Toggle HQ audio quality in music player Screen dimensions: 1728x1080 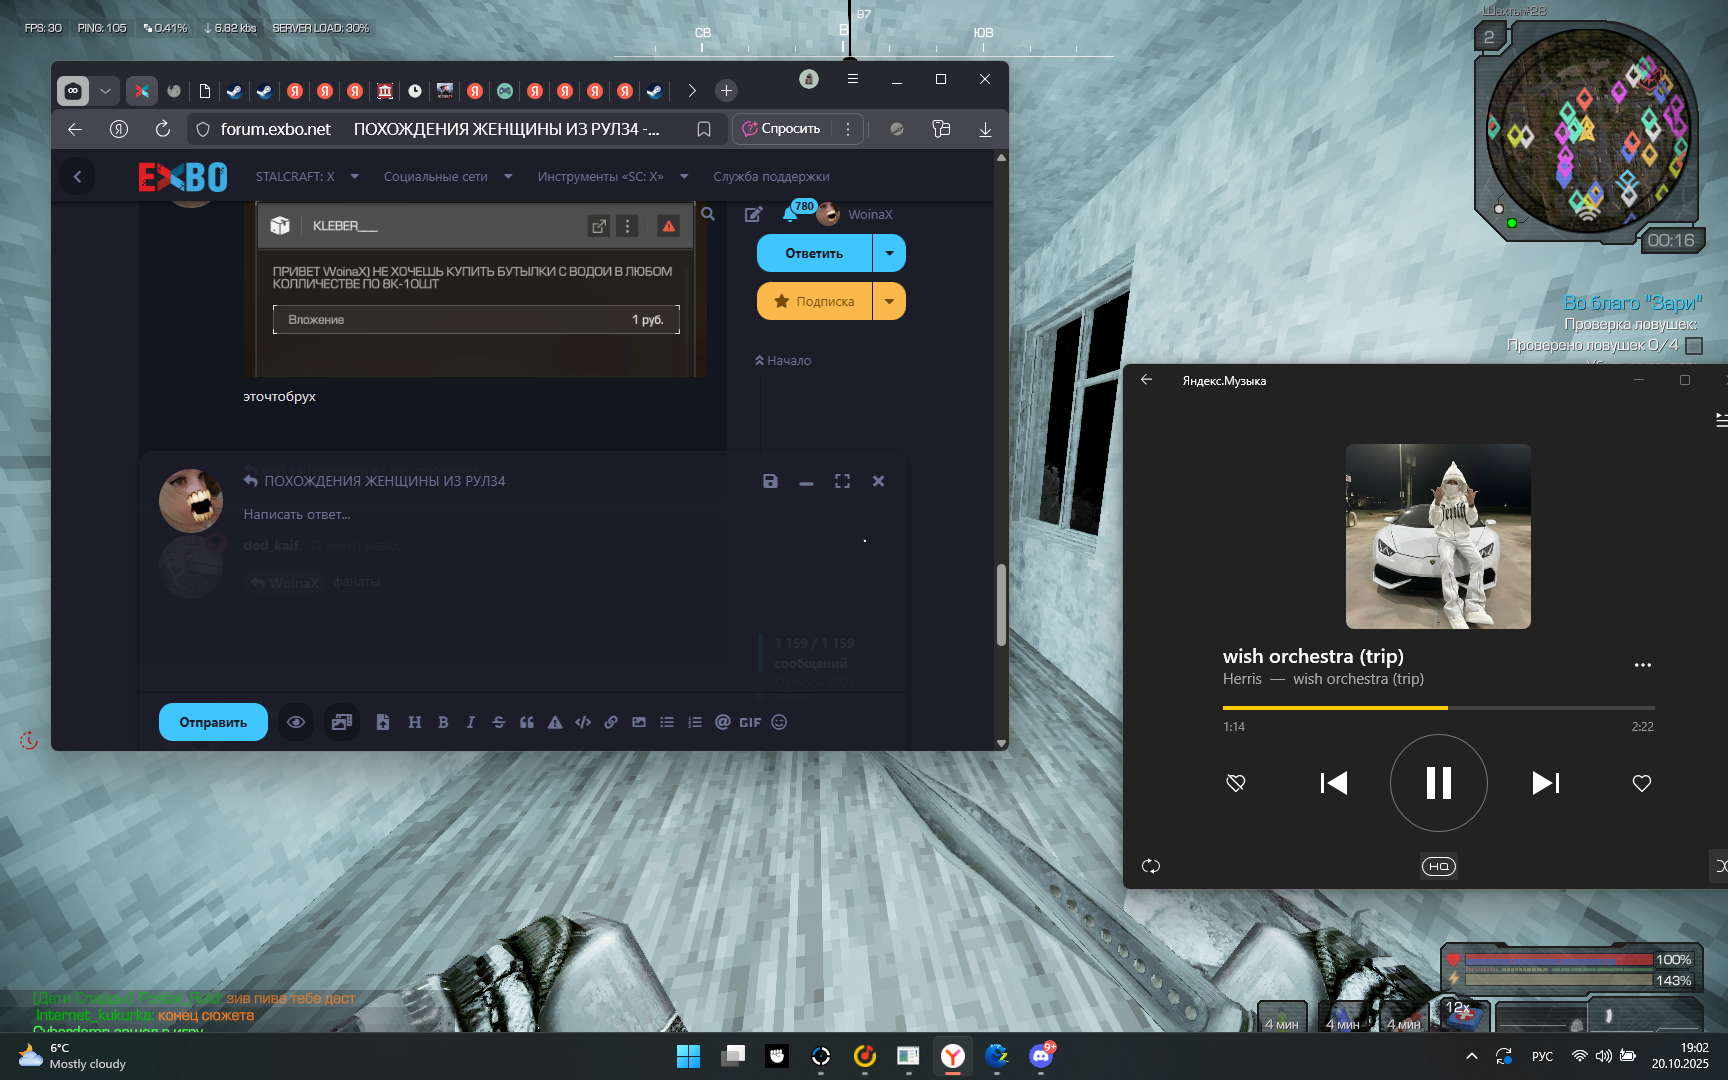tap(1438, 866)
